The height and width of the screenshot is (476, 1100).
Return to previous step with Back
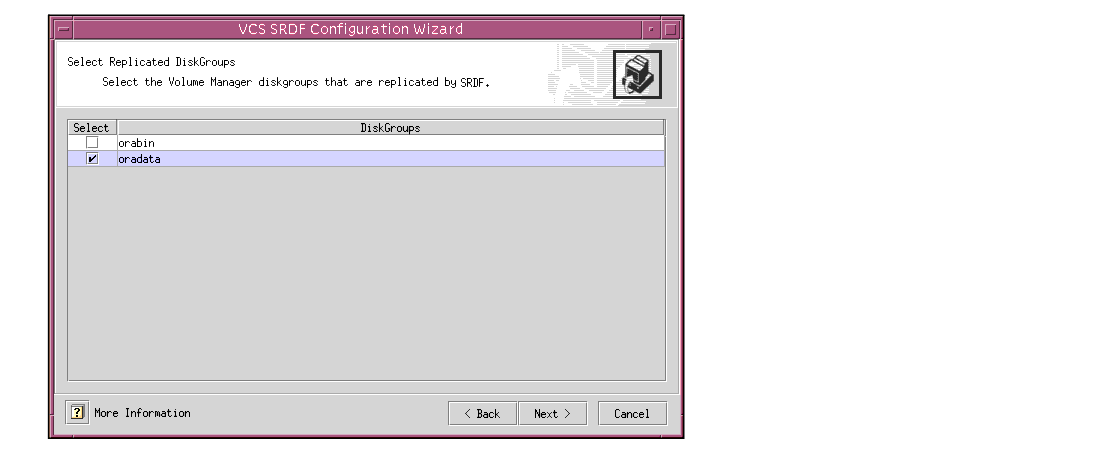point(483,414)
